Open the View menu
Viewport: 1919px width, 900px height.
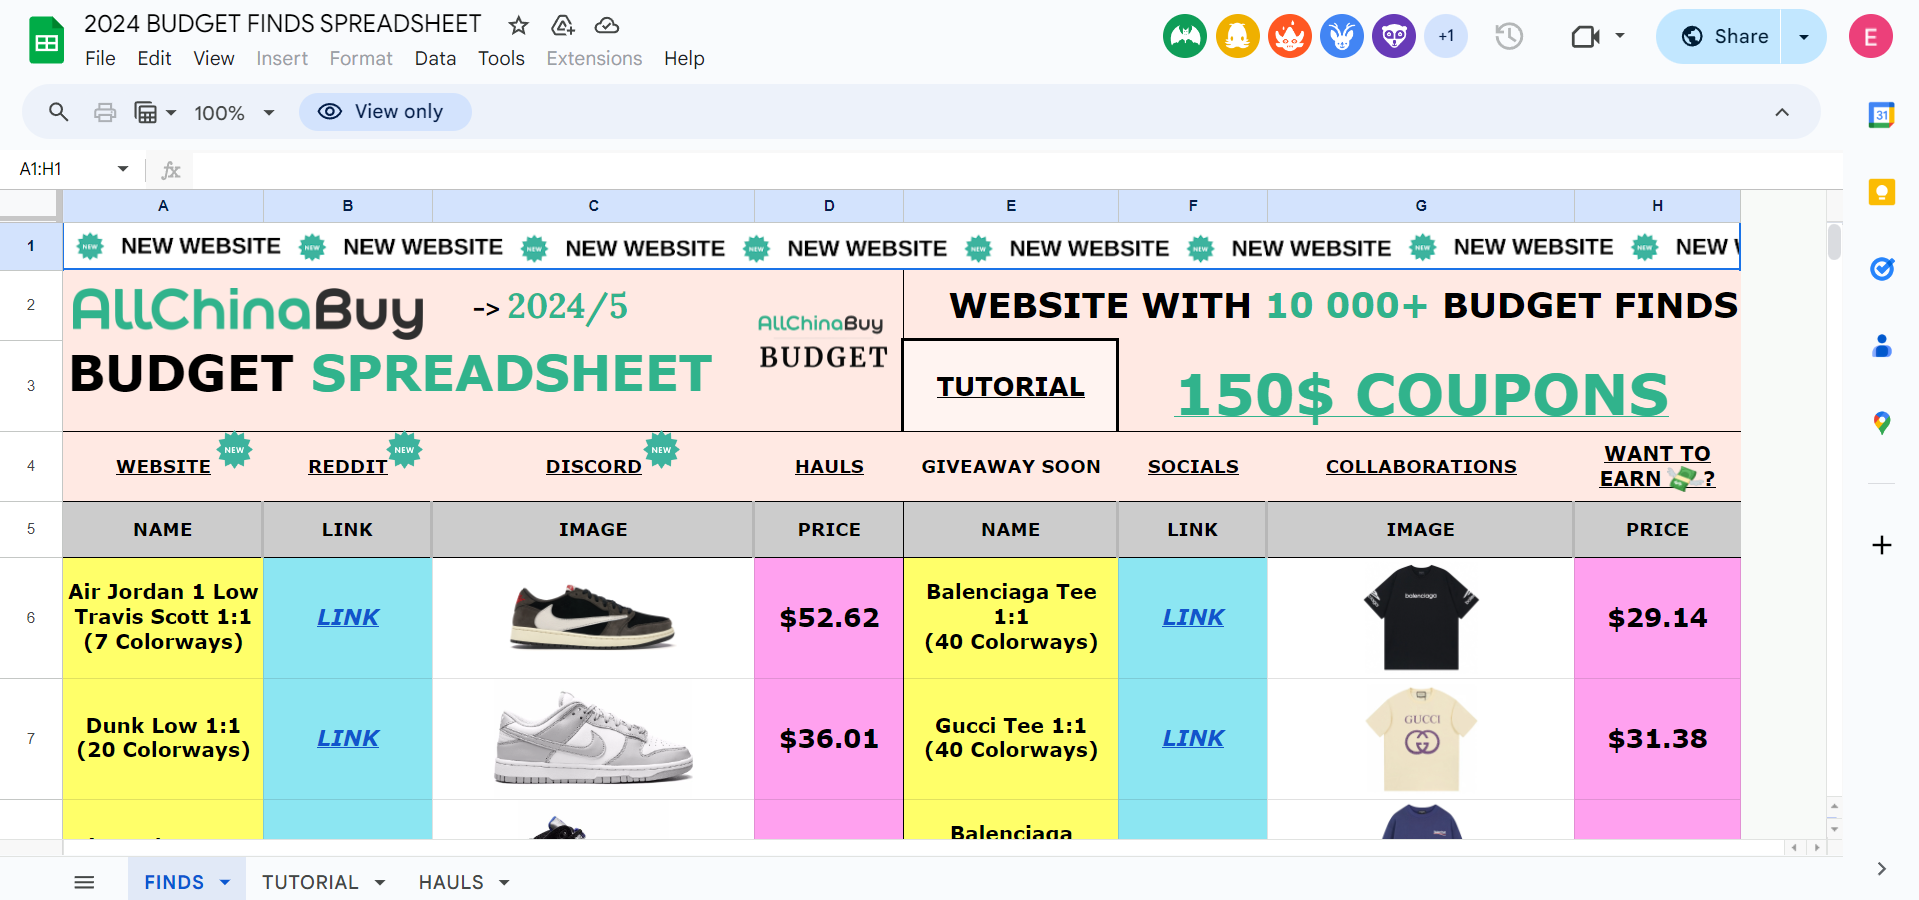[x=214, y=59]
